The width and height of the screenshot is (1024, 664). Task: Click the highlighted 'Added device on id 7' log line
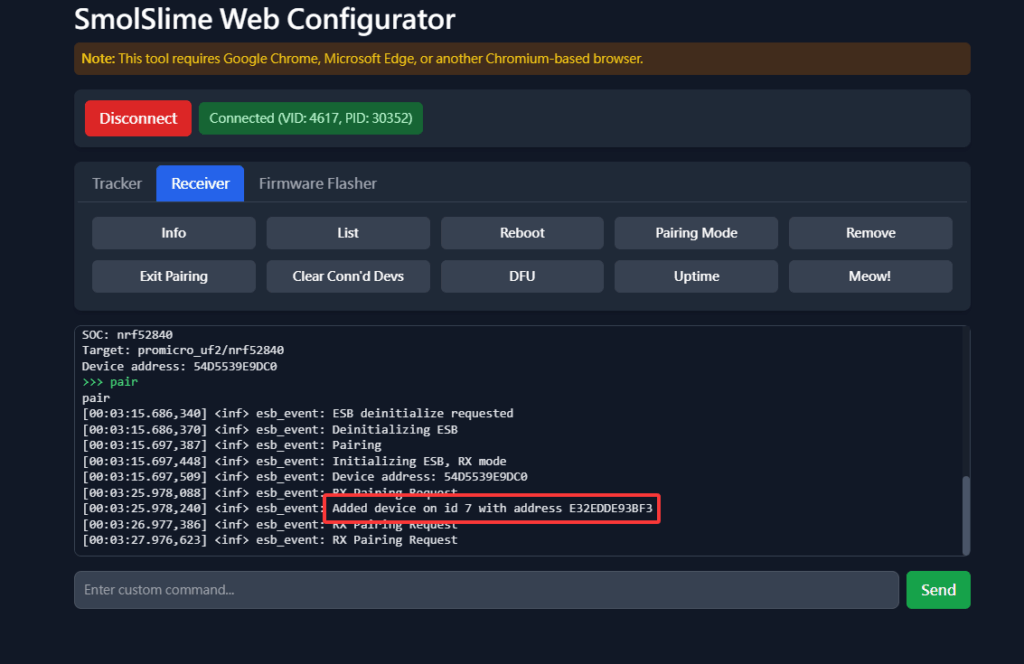click(492, 508)
